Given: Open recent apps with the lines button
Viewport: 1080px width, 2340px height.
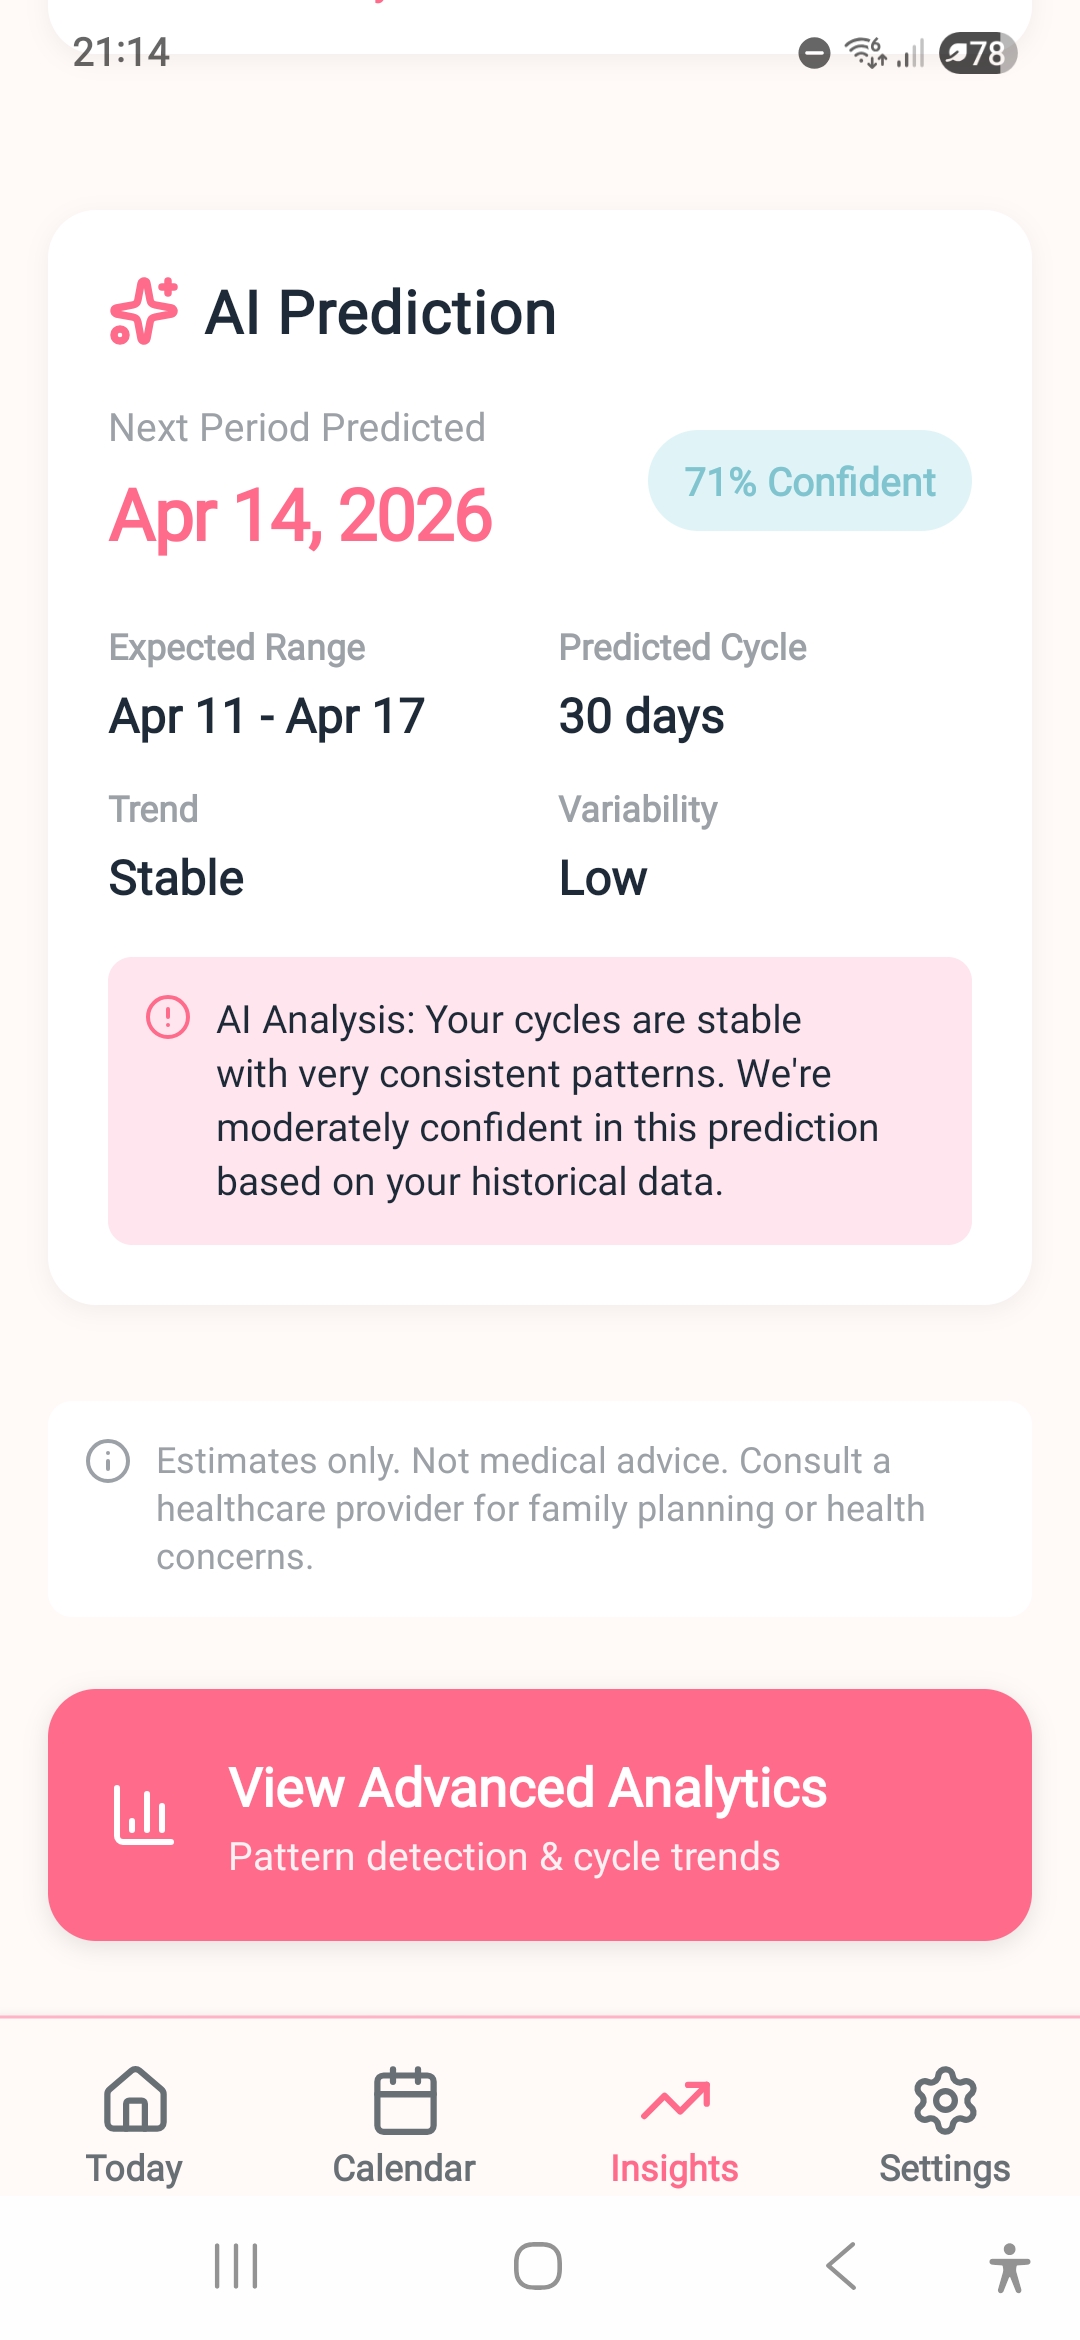Looking at the screenshot, I should pos(238,2268).
